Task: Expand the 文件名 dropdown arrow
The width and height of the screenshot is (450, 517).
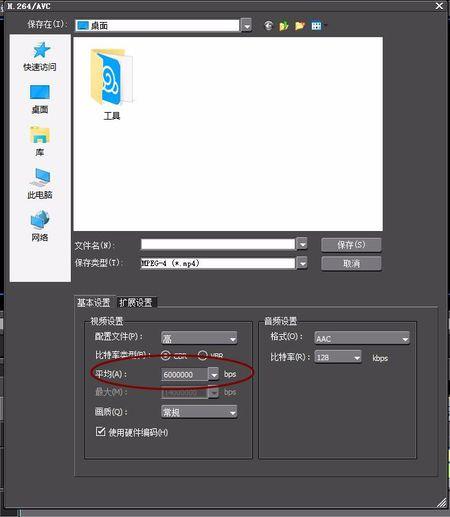Action: tap(302, 245)
